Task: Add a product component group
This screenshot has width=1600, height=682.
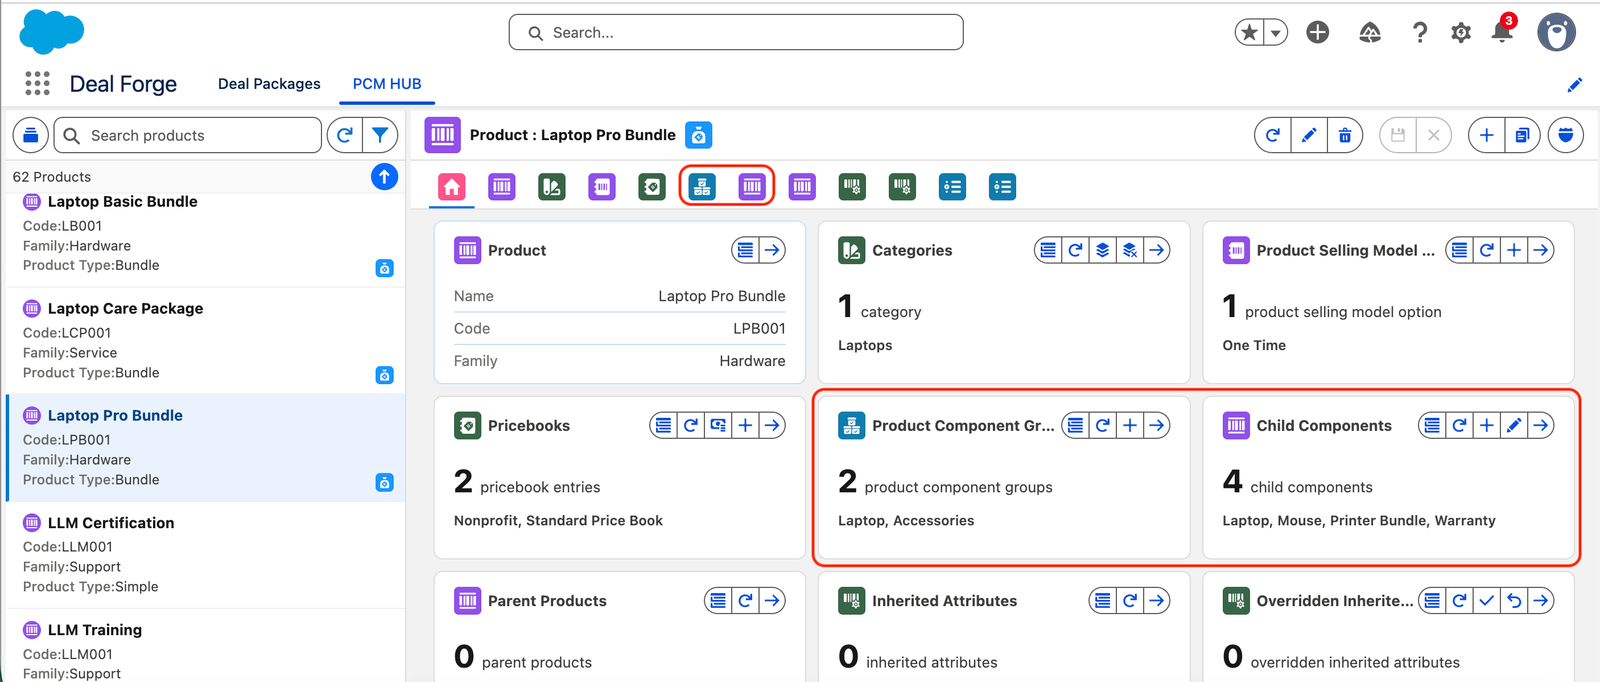Action: pyautogui.click(x=1130, y=425)
